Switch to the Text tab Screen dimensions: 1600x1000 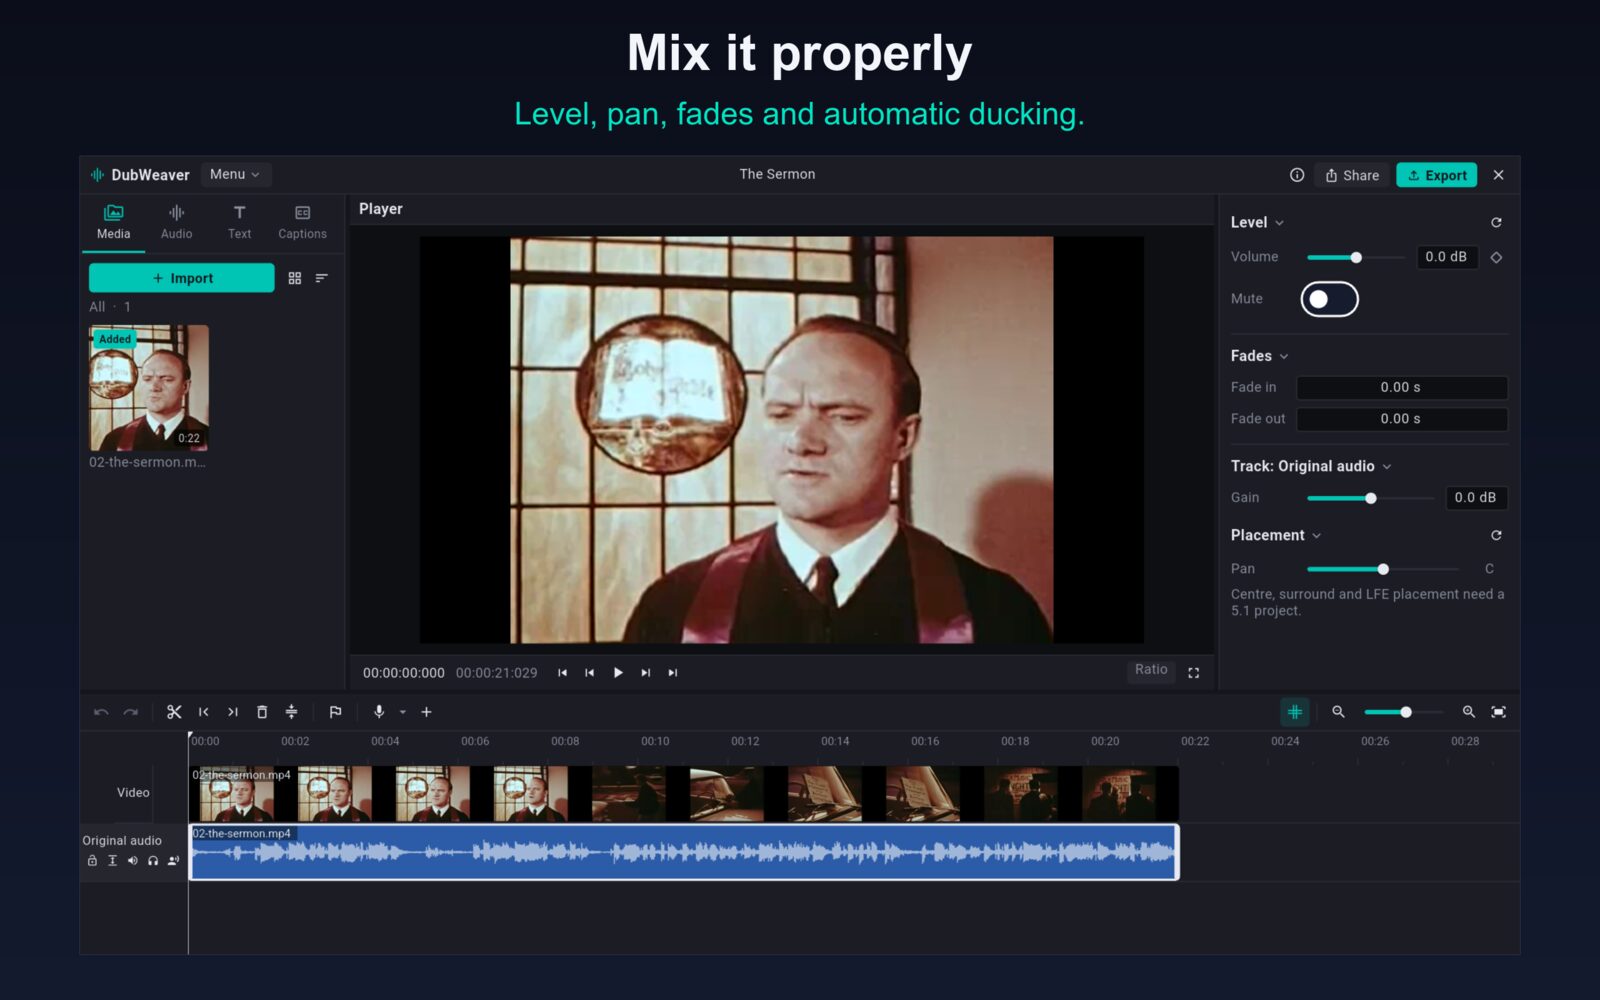tap(239, 222)
